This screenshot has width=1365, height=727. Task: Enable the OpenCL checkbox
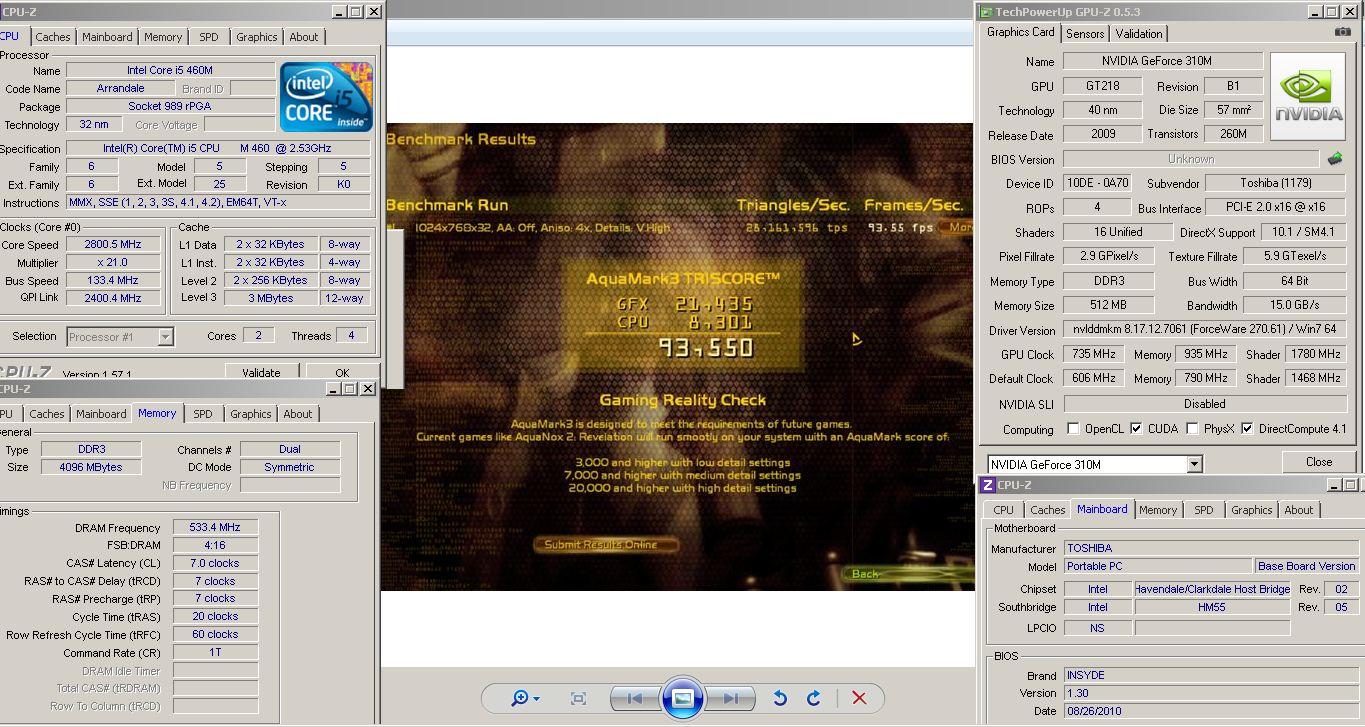point(1073,429)
